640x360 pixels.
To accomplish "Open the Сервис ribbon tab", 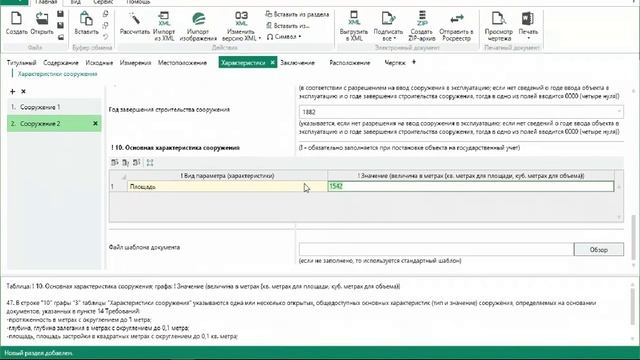I will pyautogui.click(x=103, y=2).
